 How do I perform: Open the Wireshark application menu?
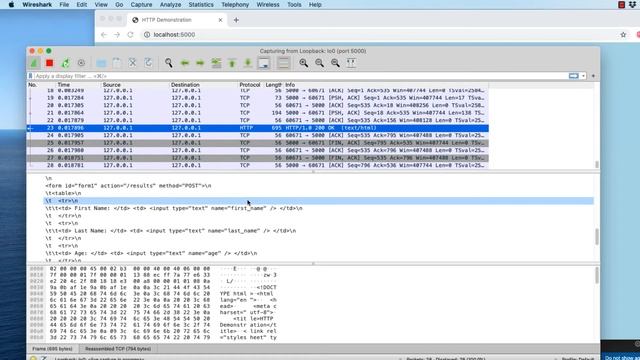37,4
